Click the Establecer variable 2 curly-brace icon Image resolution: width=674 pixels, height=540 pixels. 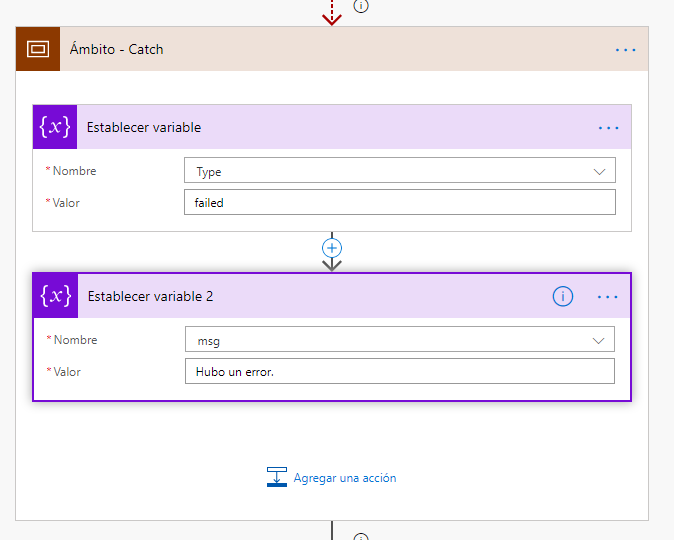55,296
